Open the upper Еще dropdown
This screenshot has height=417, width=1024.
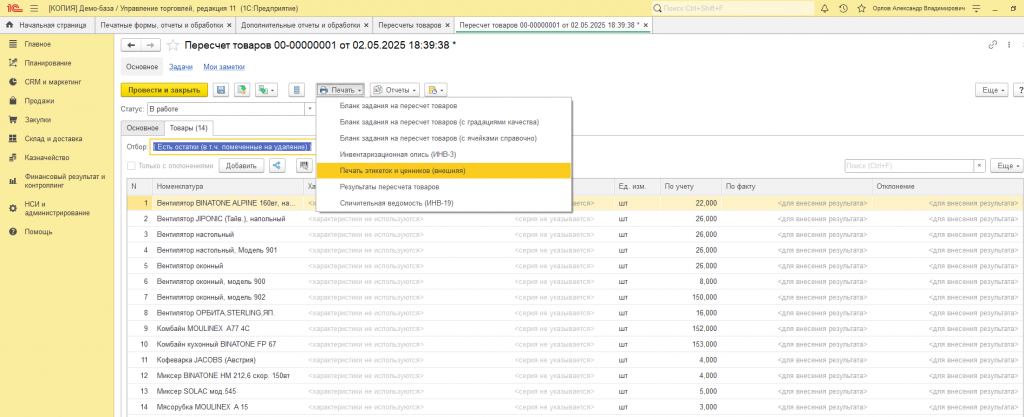tap(991, 90)
